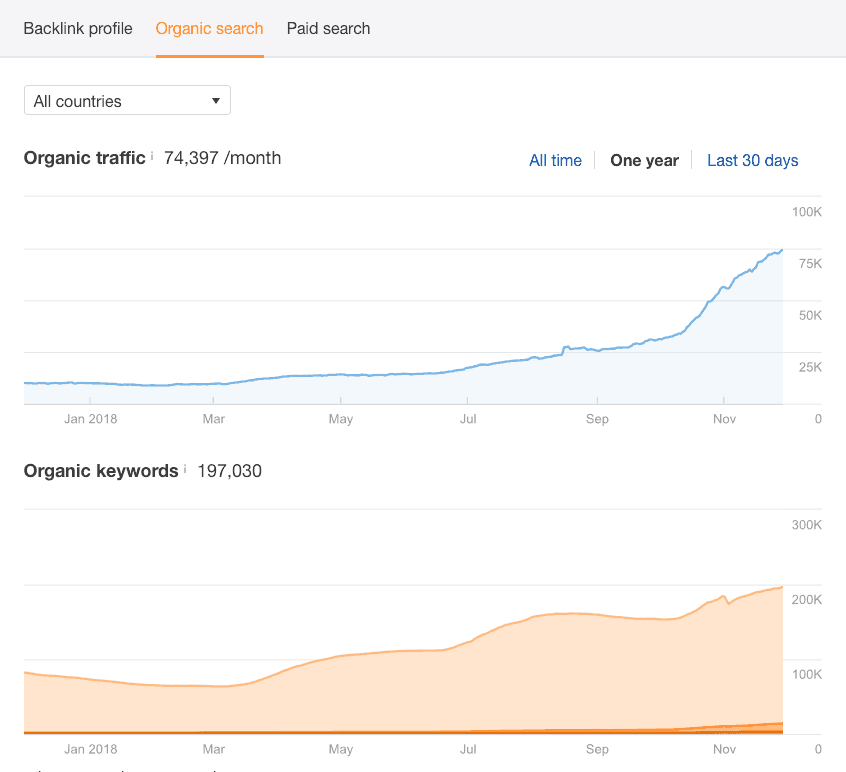Switch to the Backlink profile tab
Image resolution: width=846 pixels, height=772 pixels.
pos(78,28)
